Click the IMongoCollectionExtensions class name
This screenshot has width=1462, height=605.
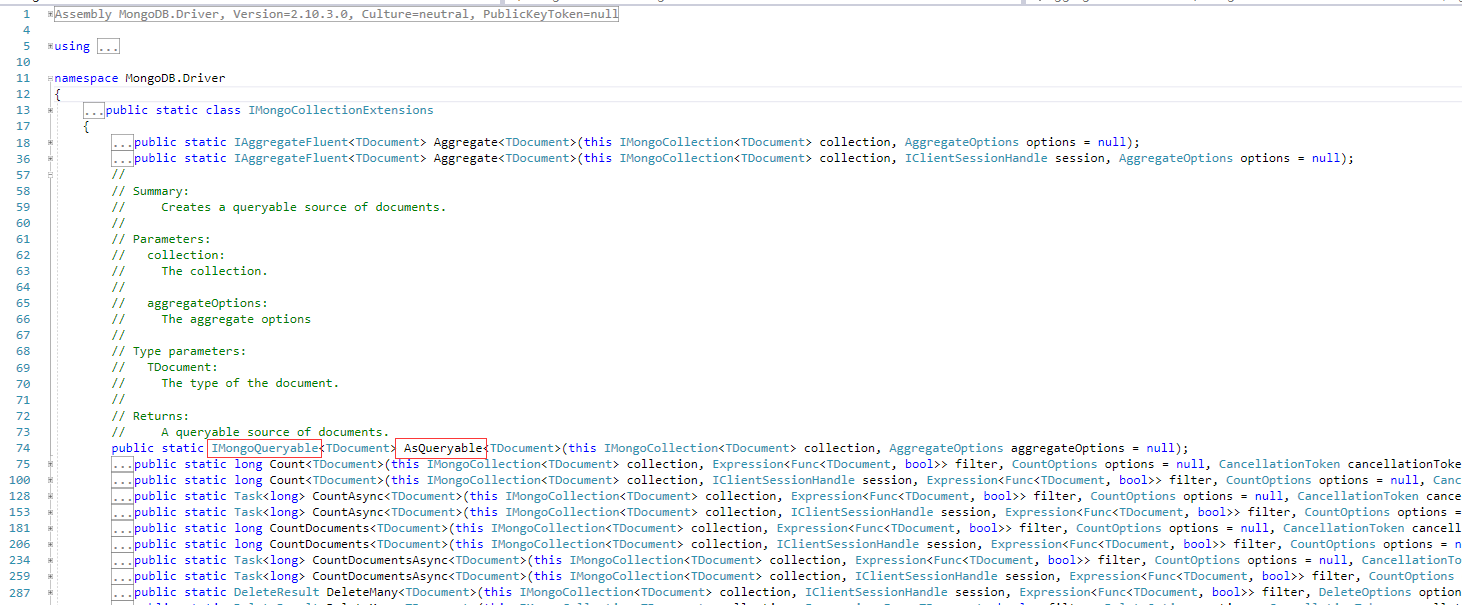tap(341, 110)
